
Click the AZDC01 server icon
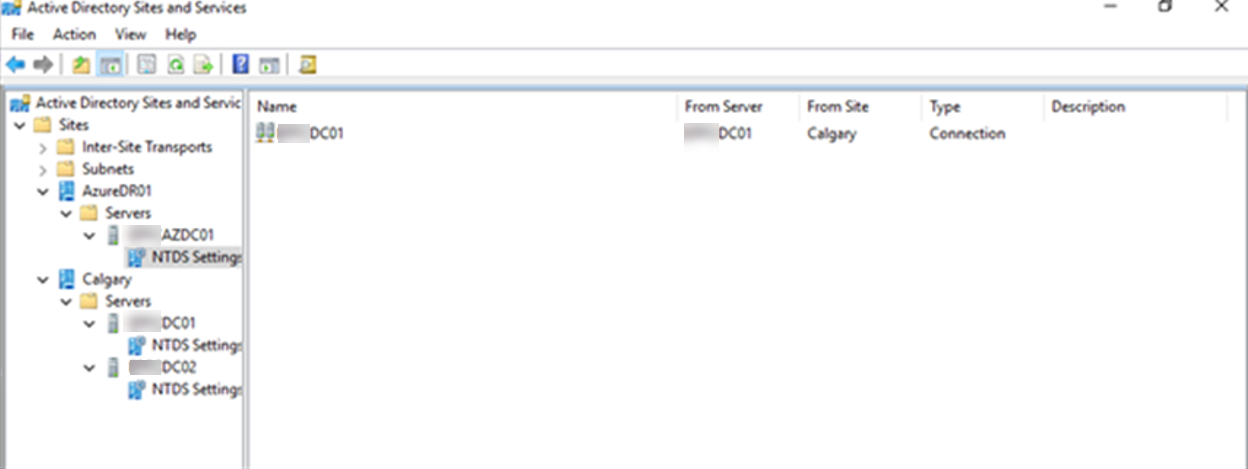114,235
